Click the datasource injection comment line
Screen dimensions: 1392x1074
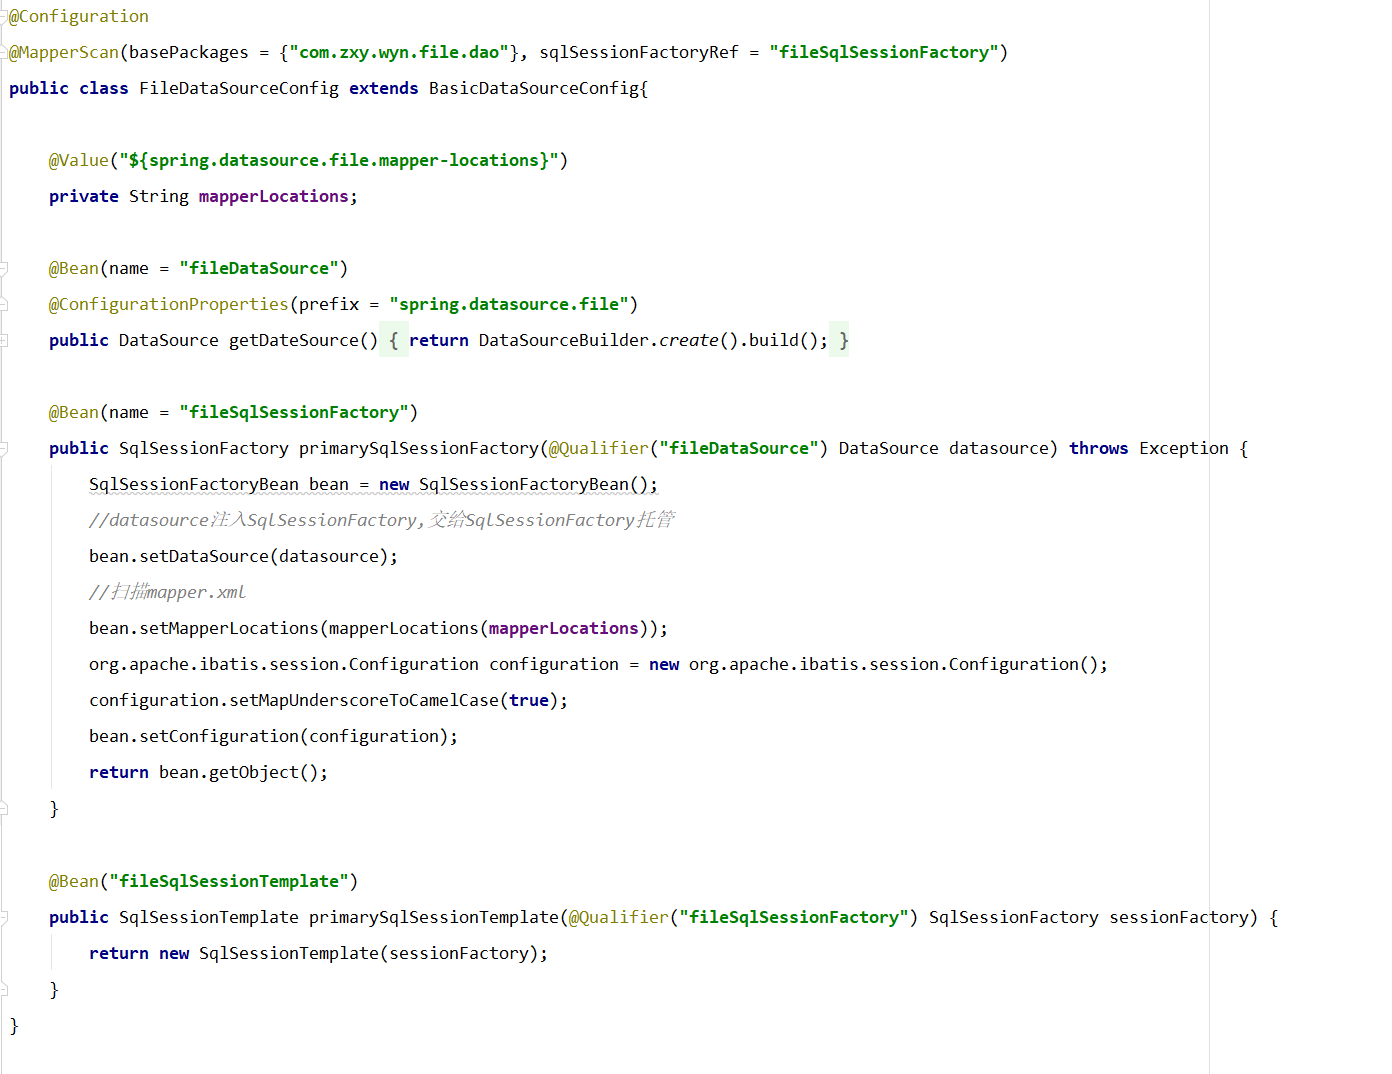pos(382,520)
